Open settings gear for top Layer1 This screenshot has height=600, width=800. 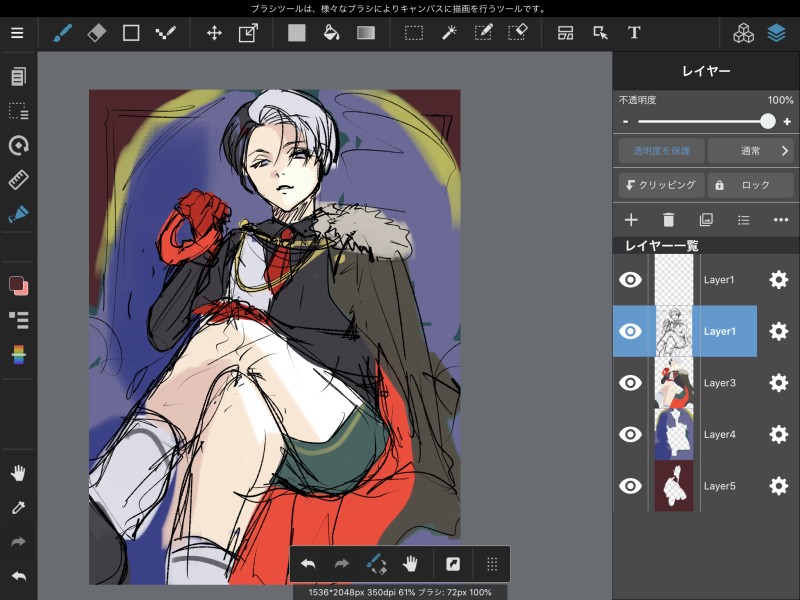click(779, 280)
